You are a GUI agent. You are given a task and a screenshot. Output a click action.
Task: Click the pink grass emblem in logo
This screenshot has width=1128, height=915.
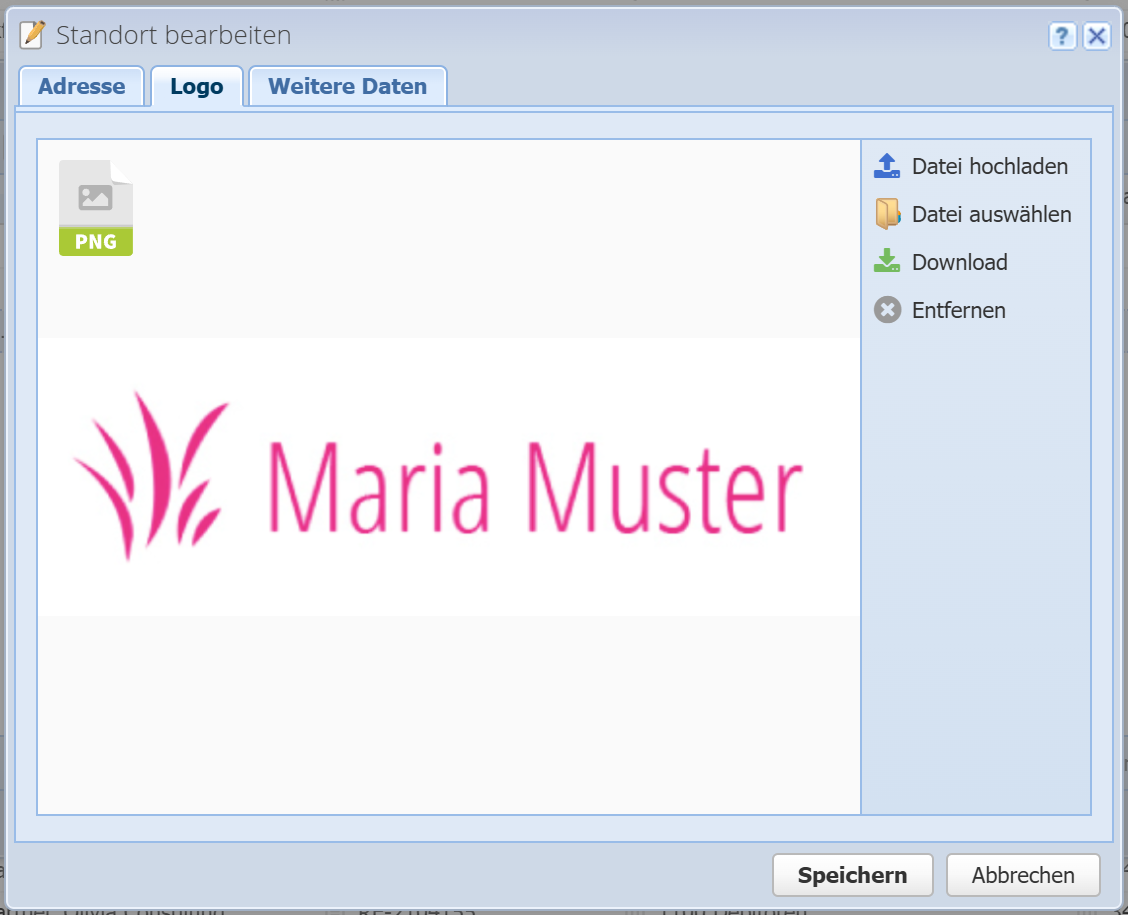click(150, 474)
